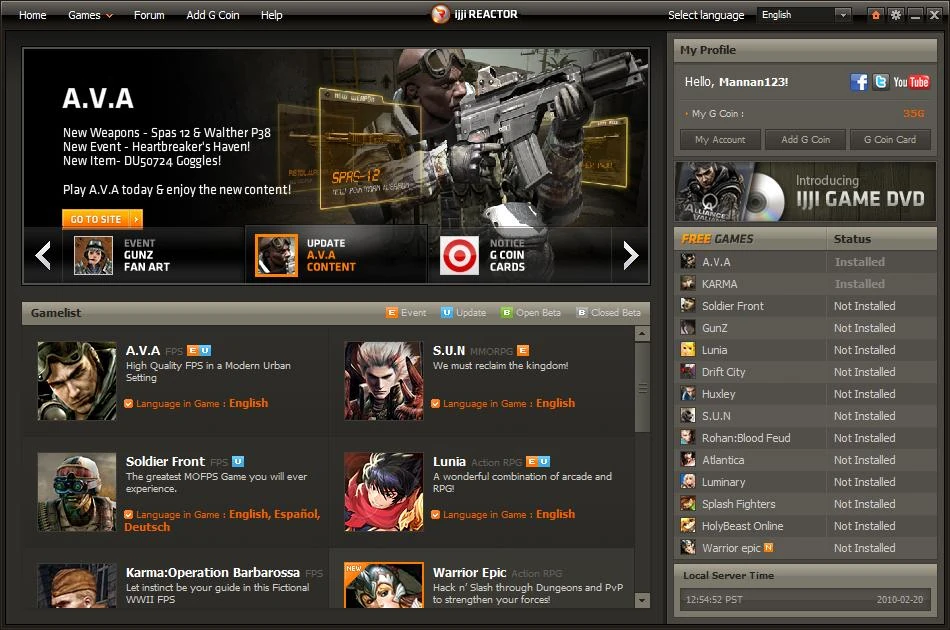Click the Splash Fighters icon
This screenshot has height=630, width=950.
pyautogui.click(x=688, y=503)
